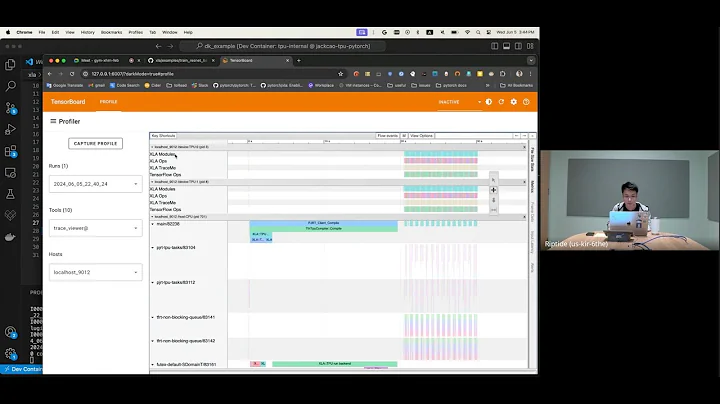Viewport: 720px width, 404px height.
Task: Open Runs dropdown 2024_06_05_22_40_24
Action: tap(96, 184)
